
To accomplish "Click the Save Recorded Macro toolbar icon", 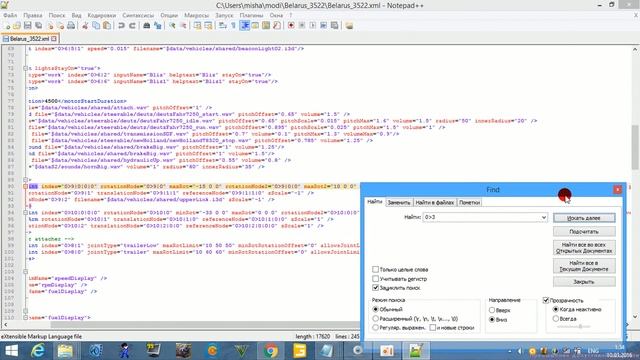I will coord(334,26).
